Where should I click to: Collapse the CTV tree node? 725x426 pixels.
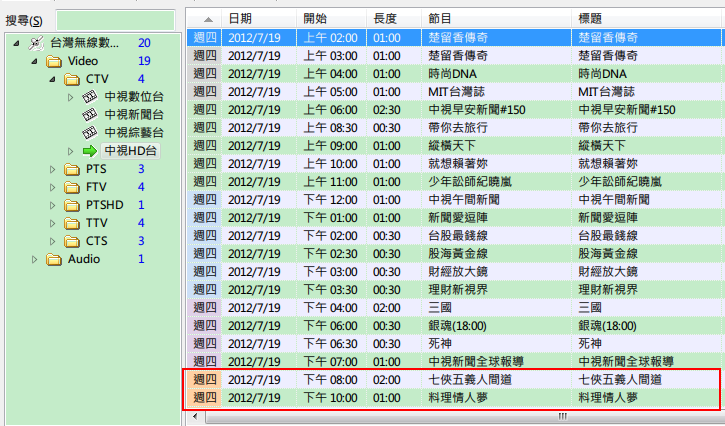click(53, 80)
